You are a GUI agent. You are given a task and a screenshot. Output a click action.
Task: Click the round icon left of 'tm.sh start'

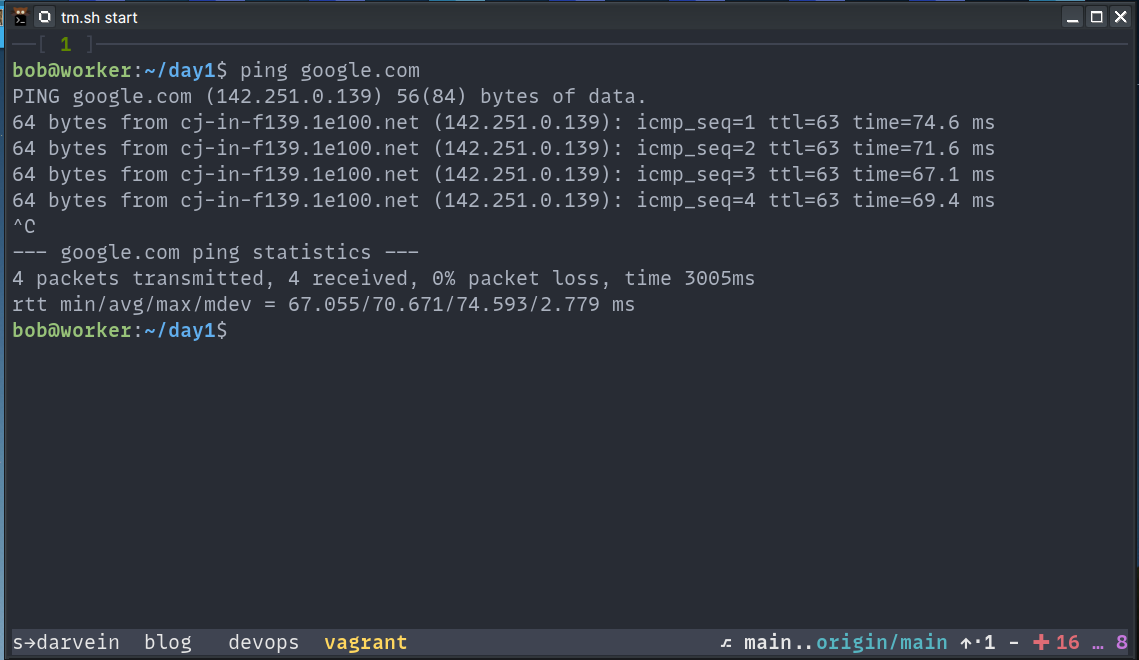coord(45,17)
